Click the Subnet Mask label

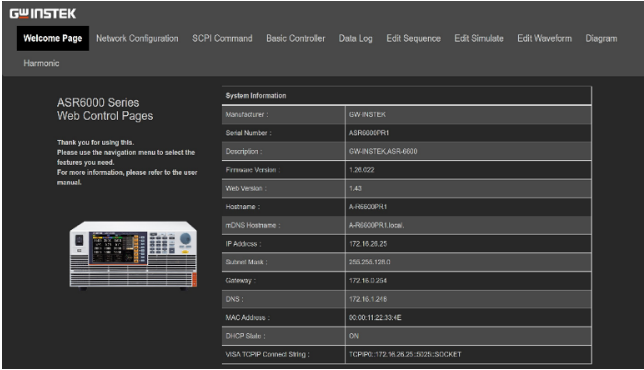(246, 262)
